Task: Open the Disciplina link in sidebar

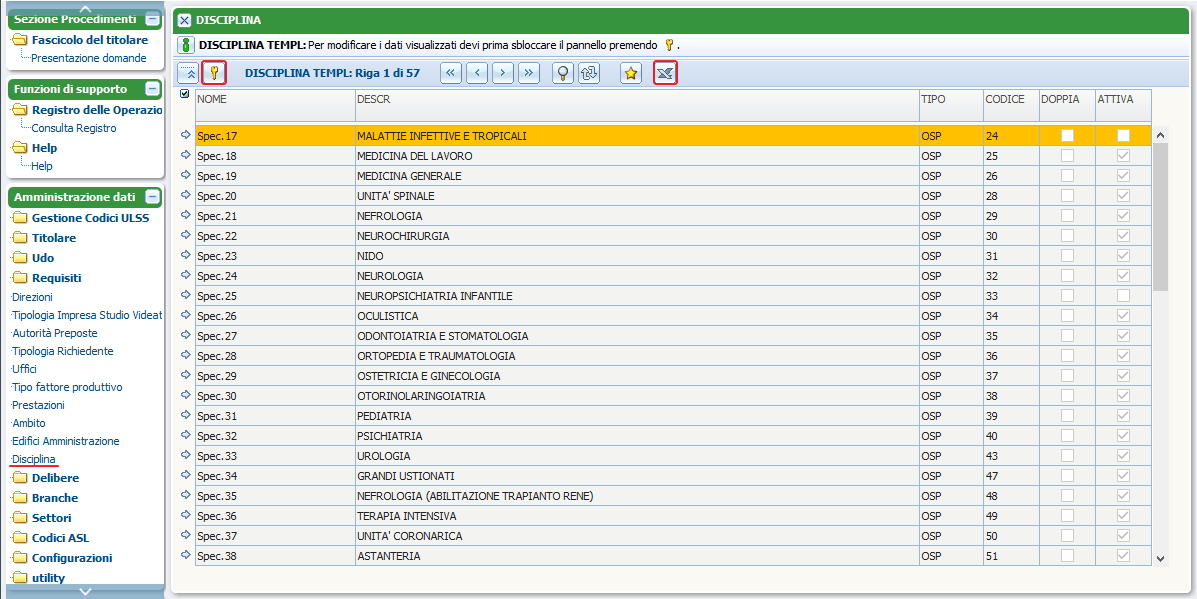Action: coord(34,459)
